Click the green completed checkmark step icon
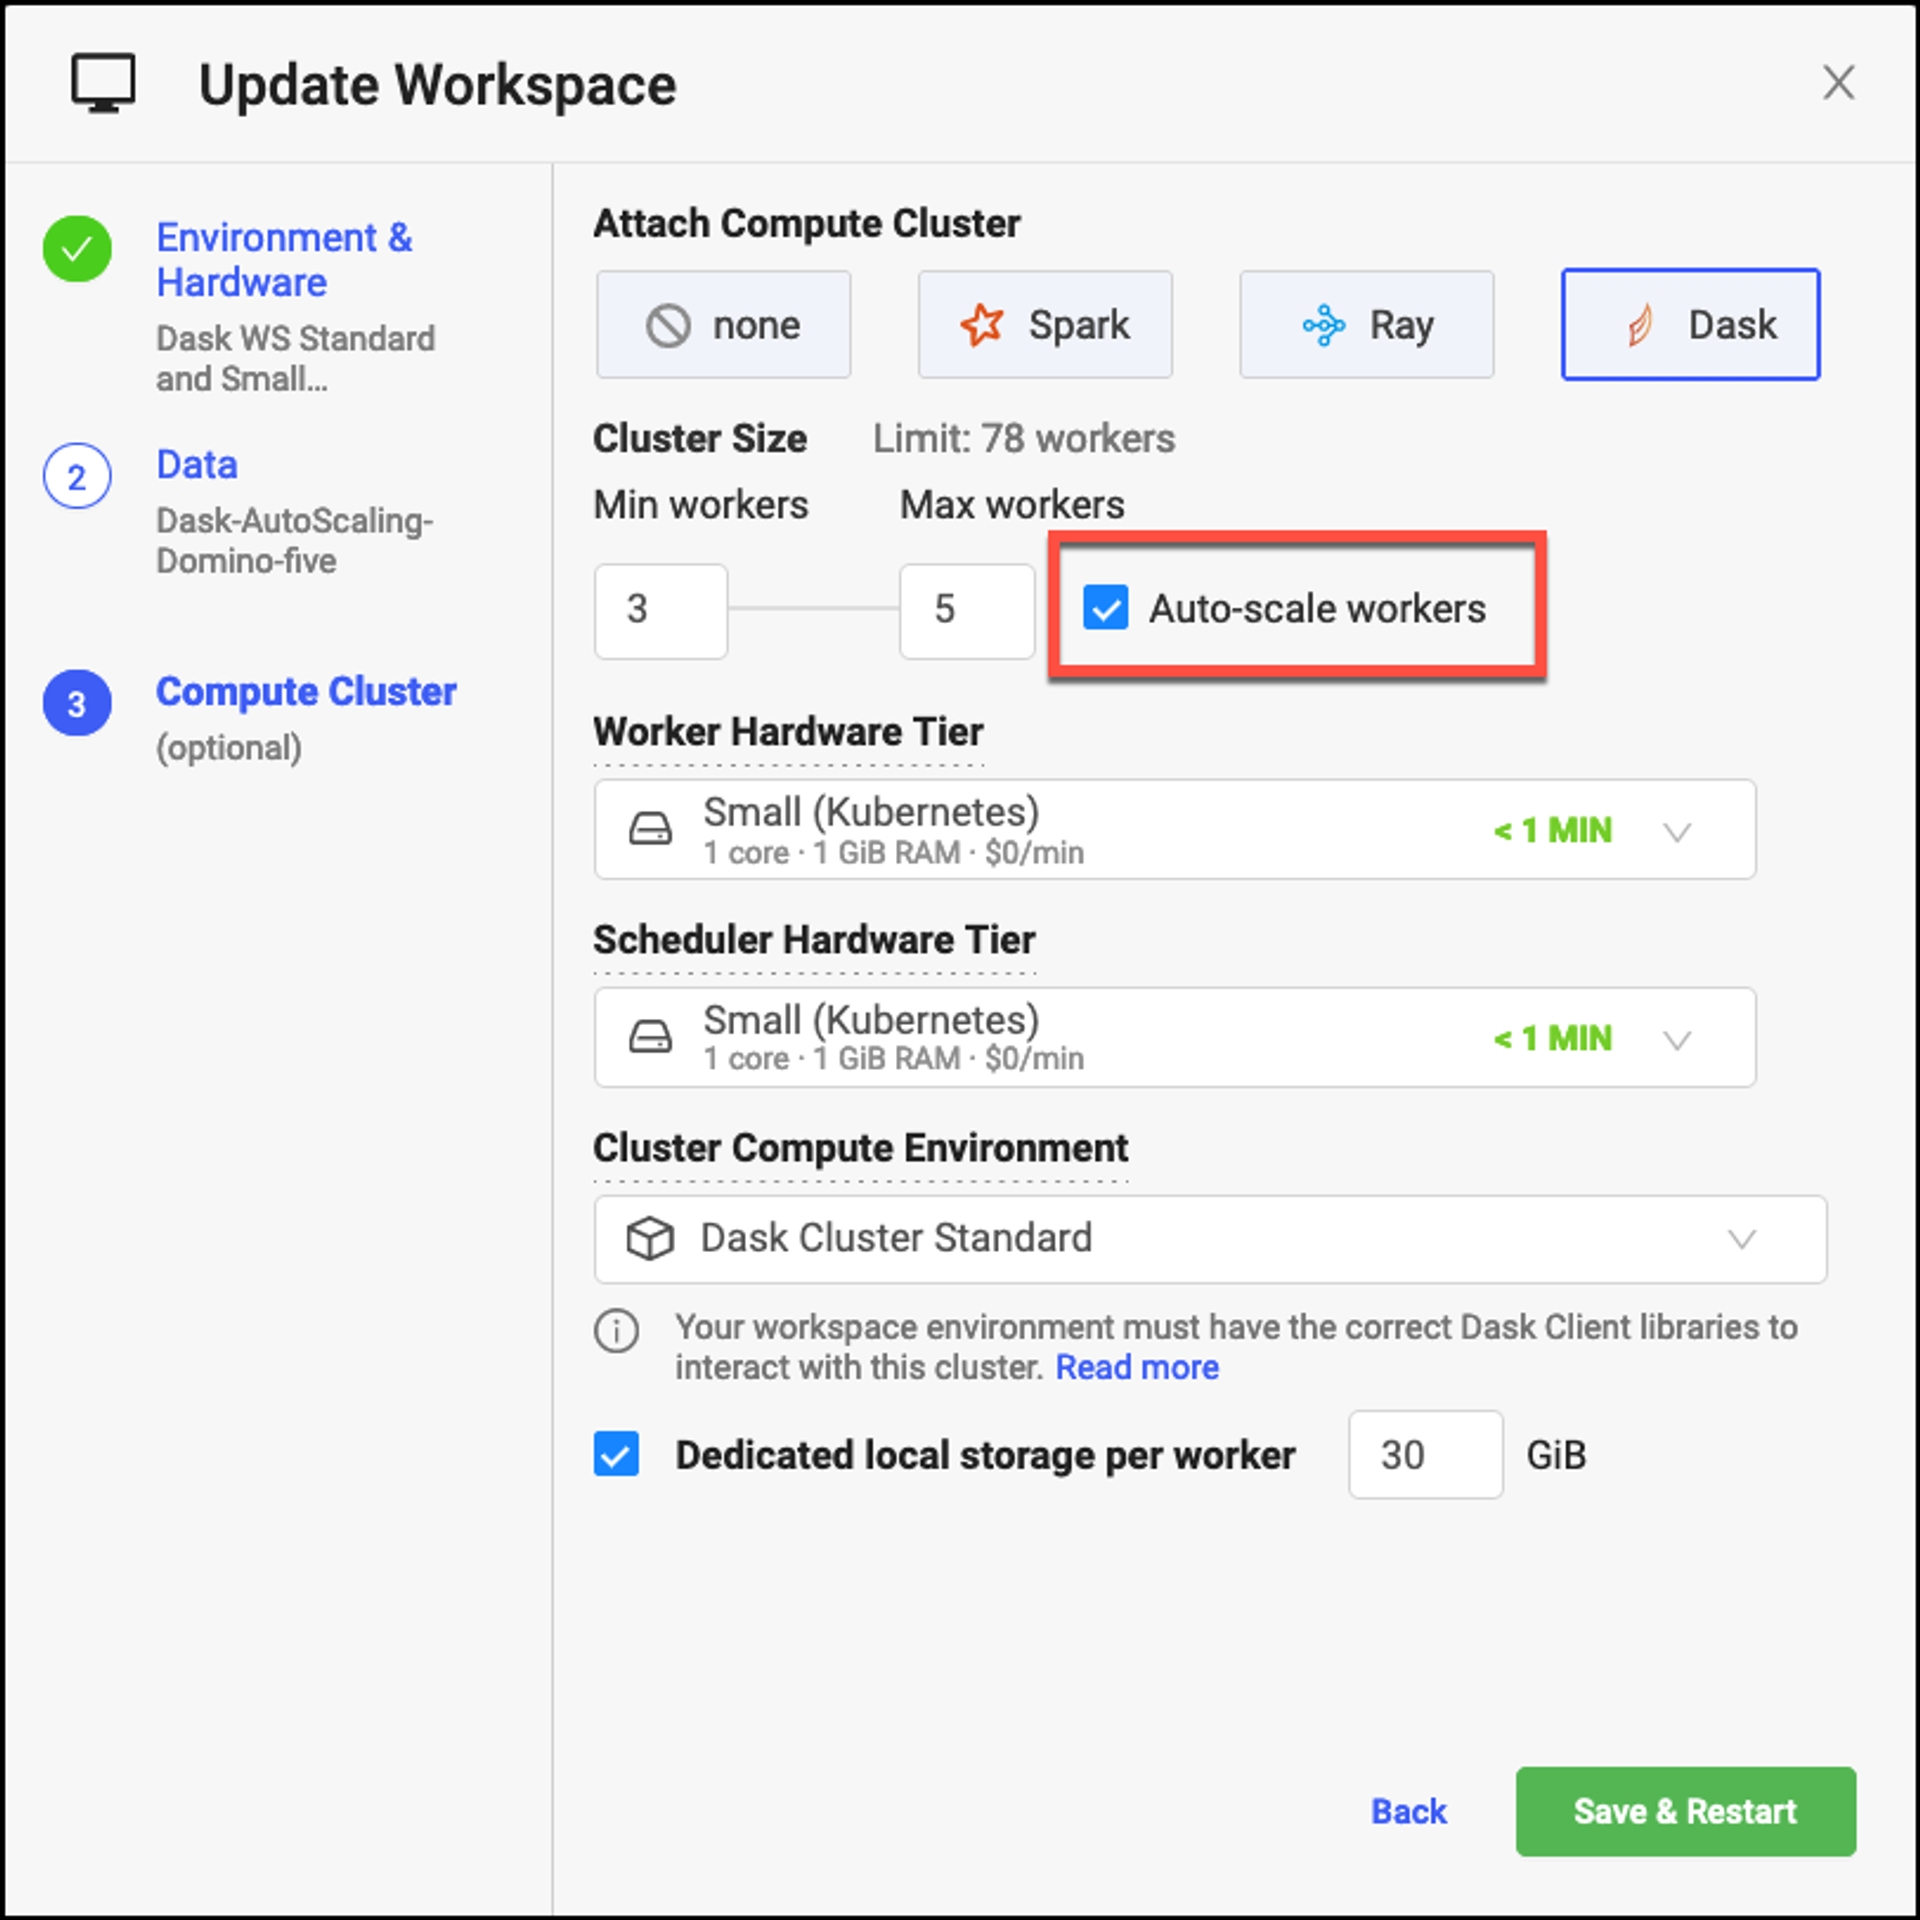 coord(77,249)
